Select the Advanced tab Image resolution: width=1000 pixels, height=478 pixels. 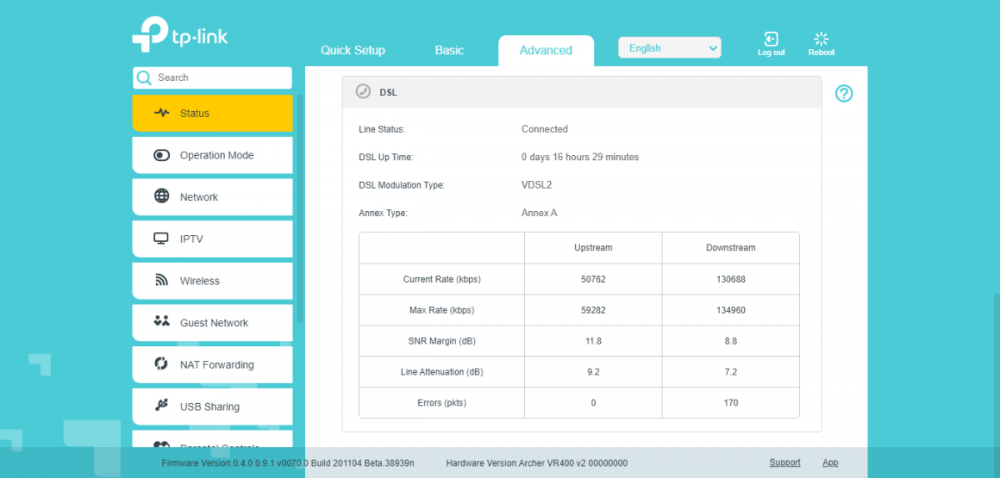coord(545,51)
